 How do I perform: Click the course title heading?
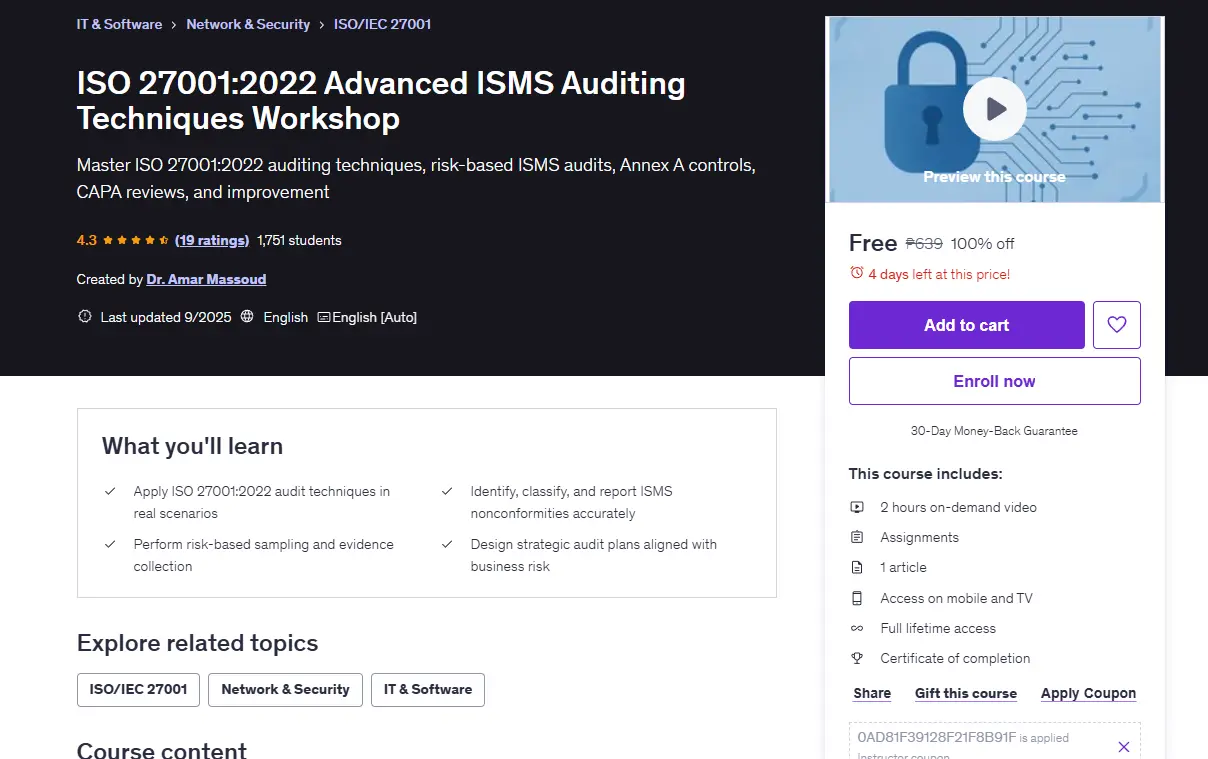pyautogui.click(x=381, y=101)
